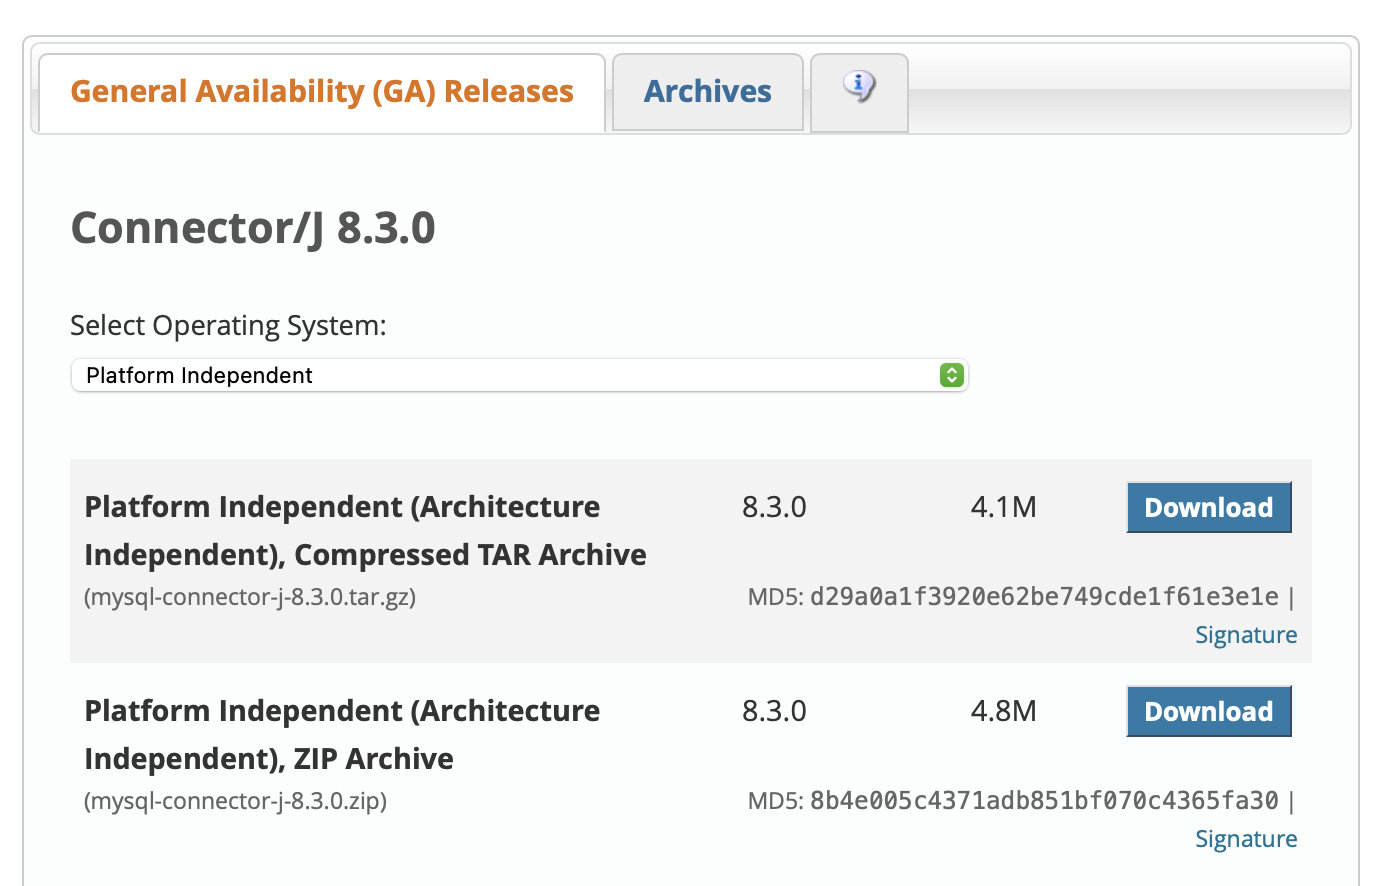Click the ZIP Archive title text
The image size is (1392, 886).
(x=342, y=735)
